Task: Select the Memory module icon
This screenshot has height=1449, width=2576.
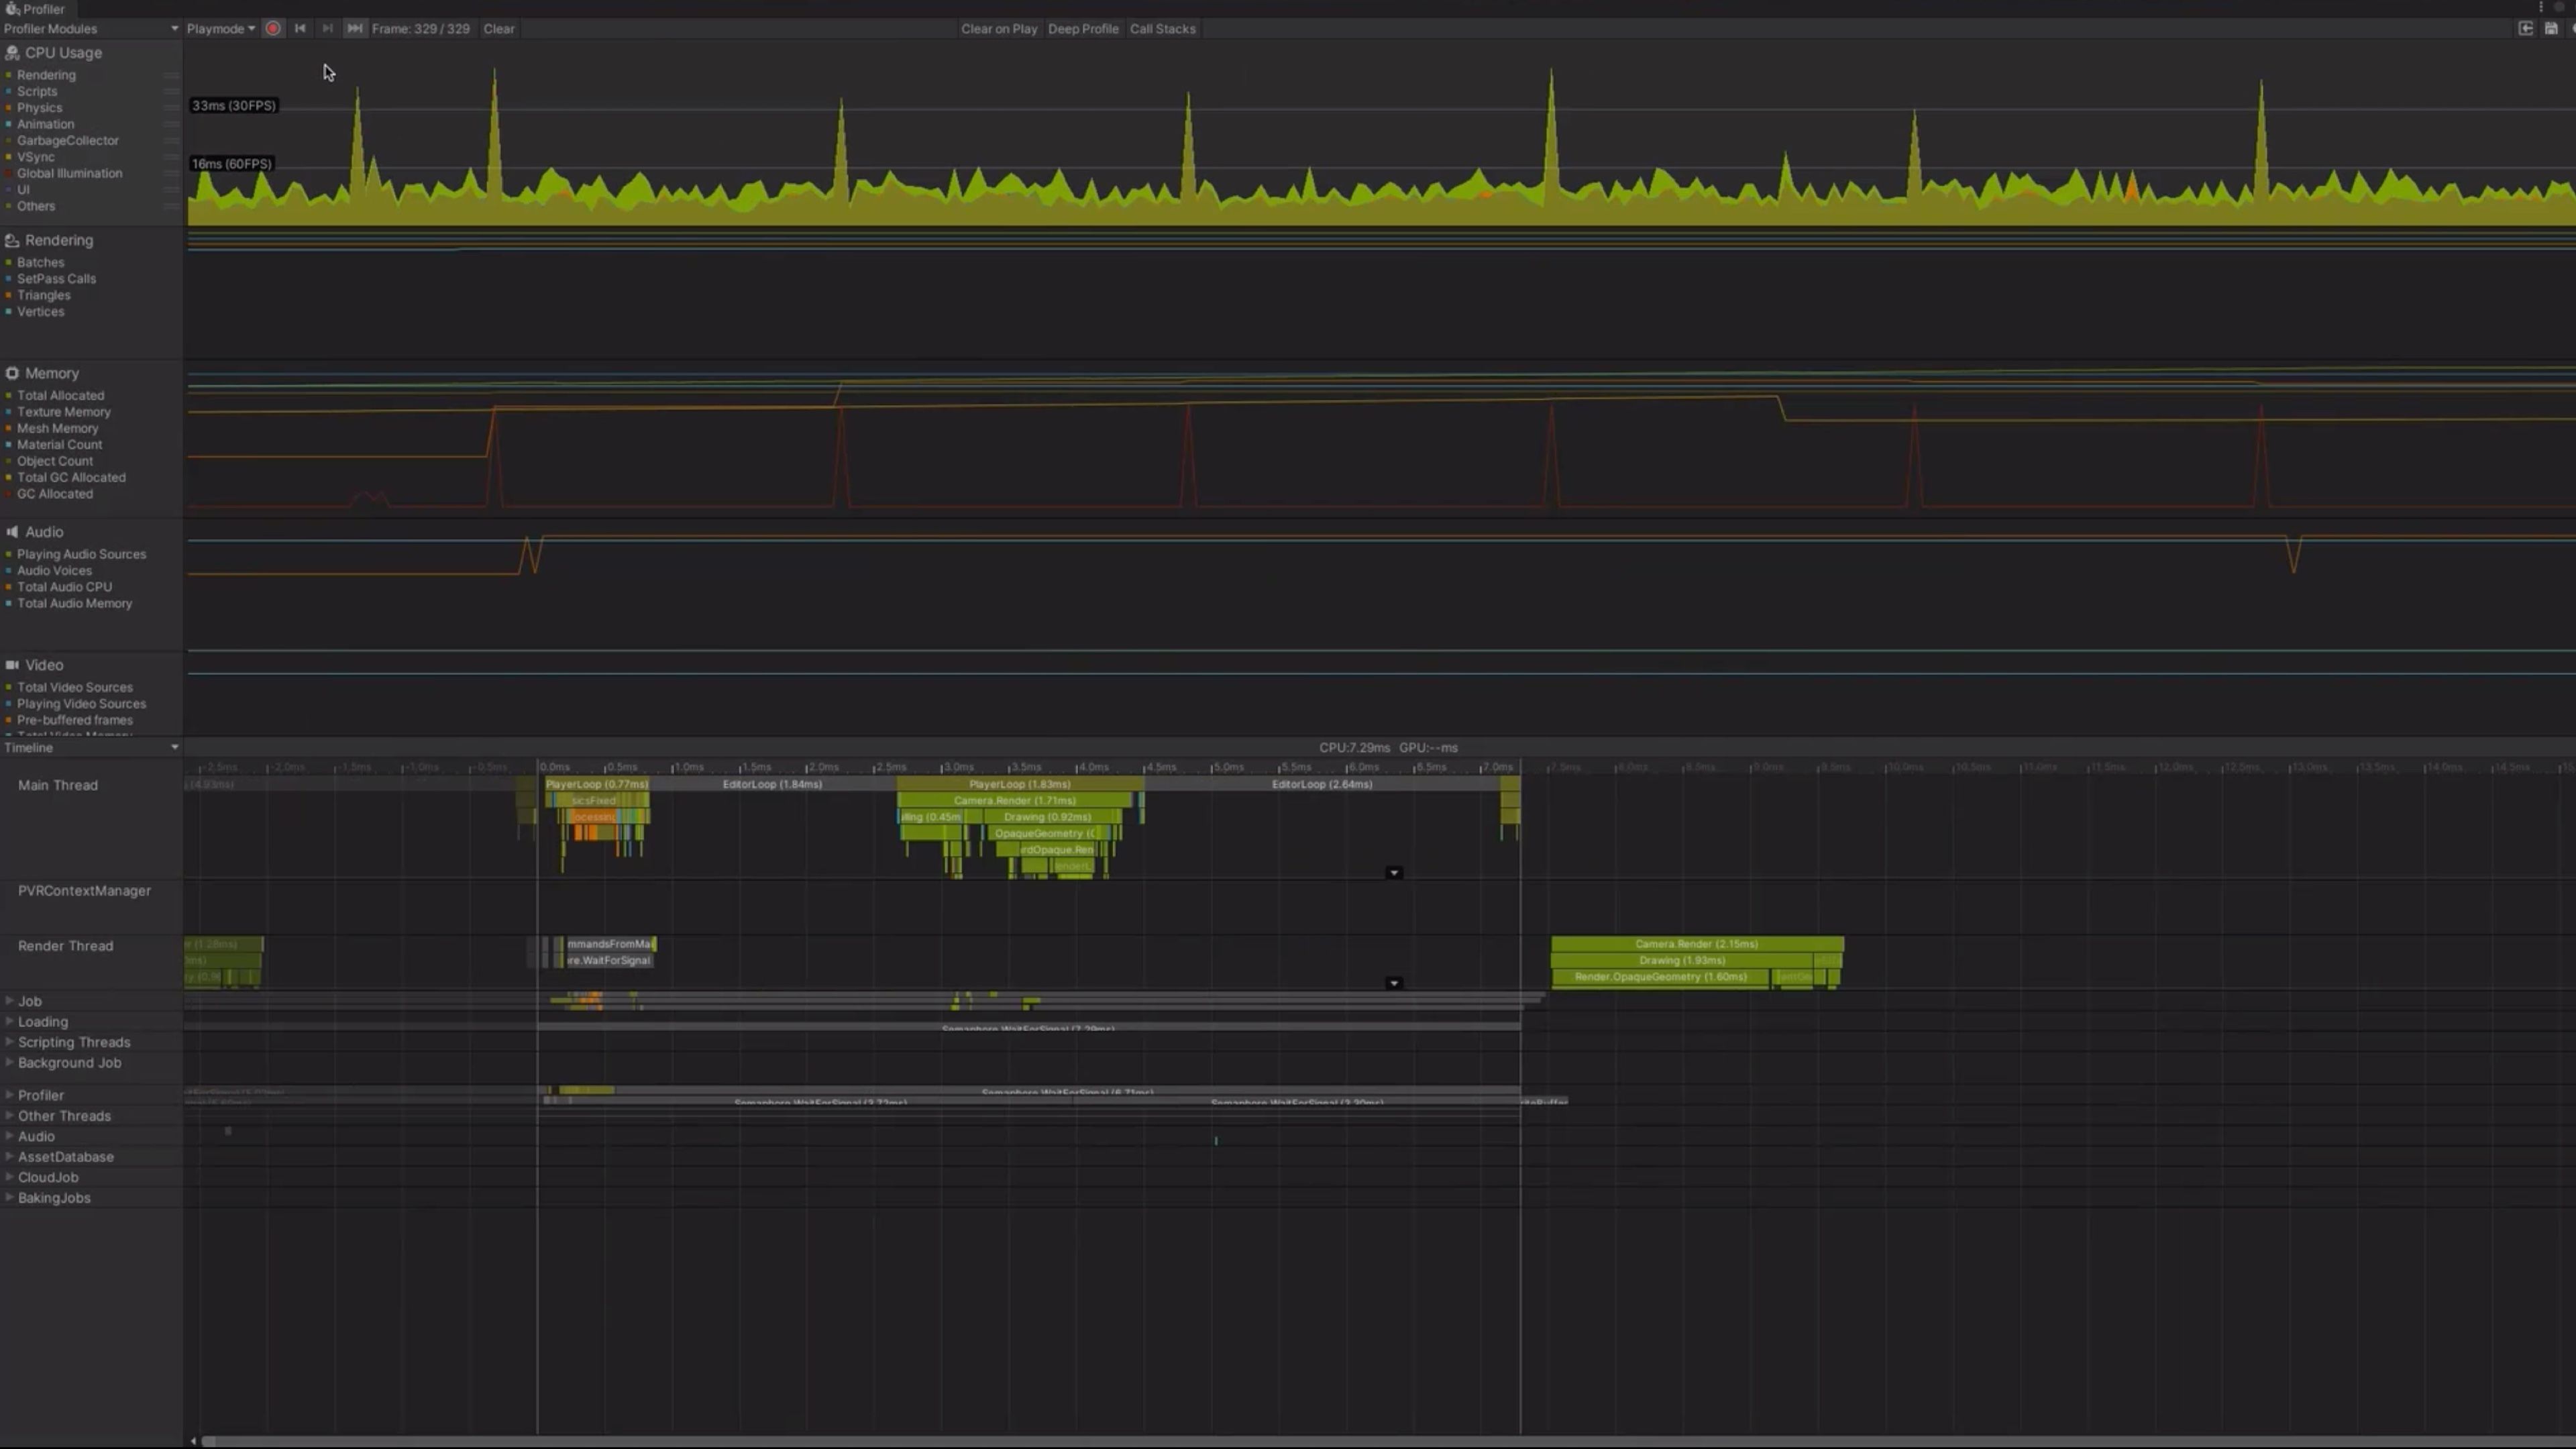Action: pos(11,373)
